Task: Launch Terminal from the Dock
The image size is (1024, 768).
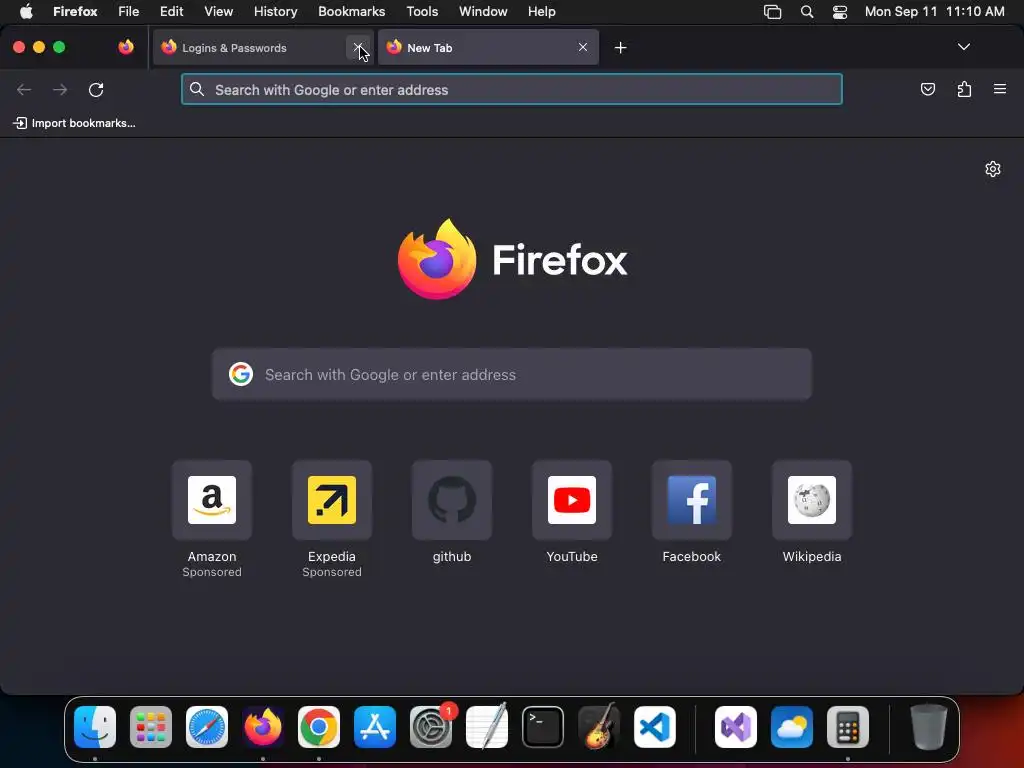Action: tap(543, 727)
